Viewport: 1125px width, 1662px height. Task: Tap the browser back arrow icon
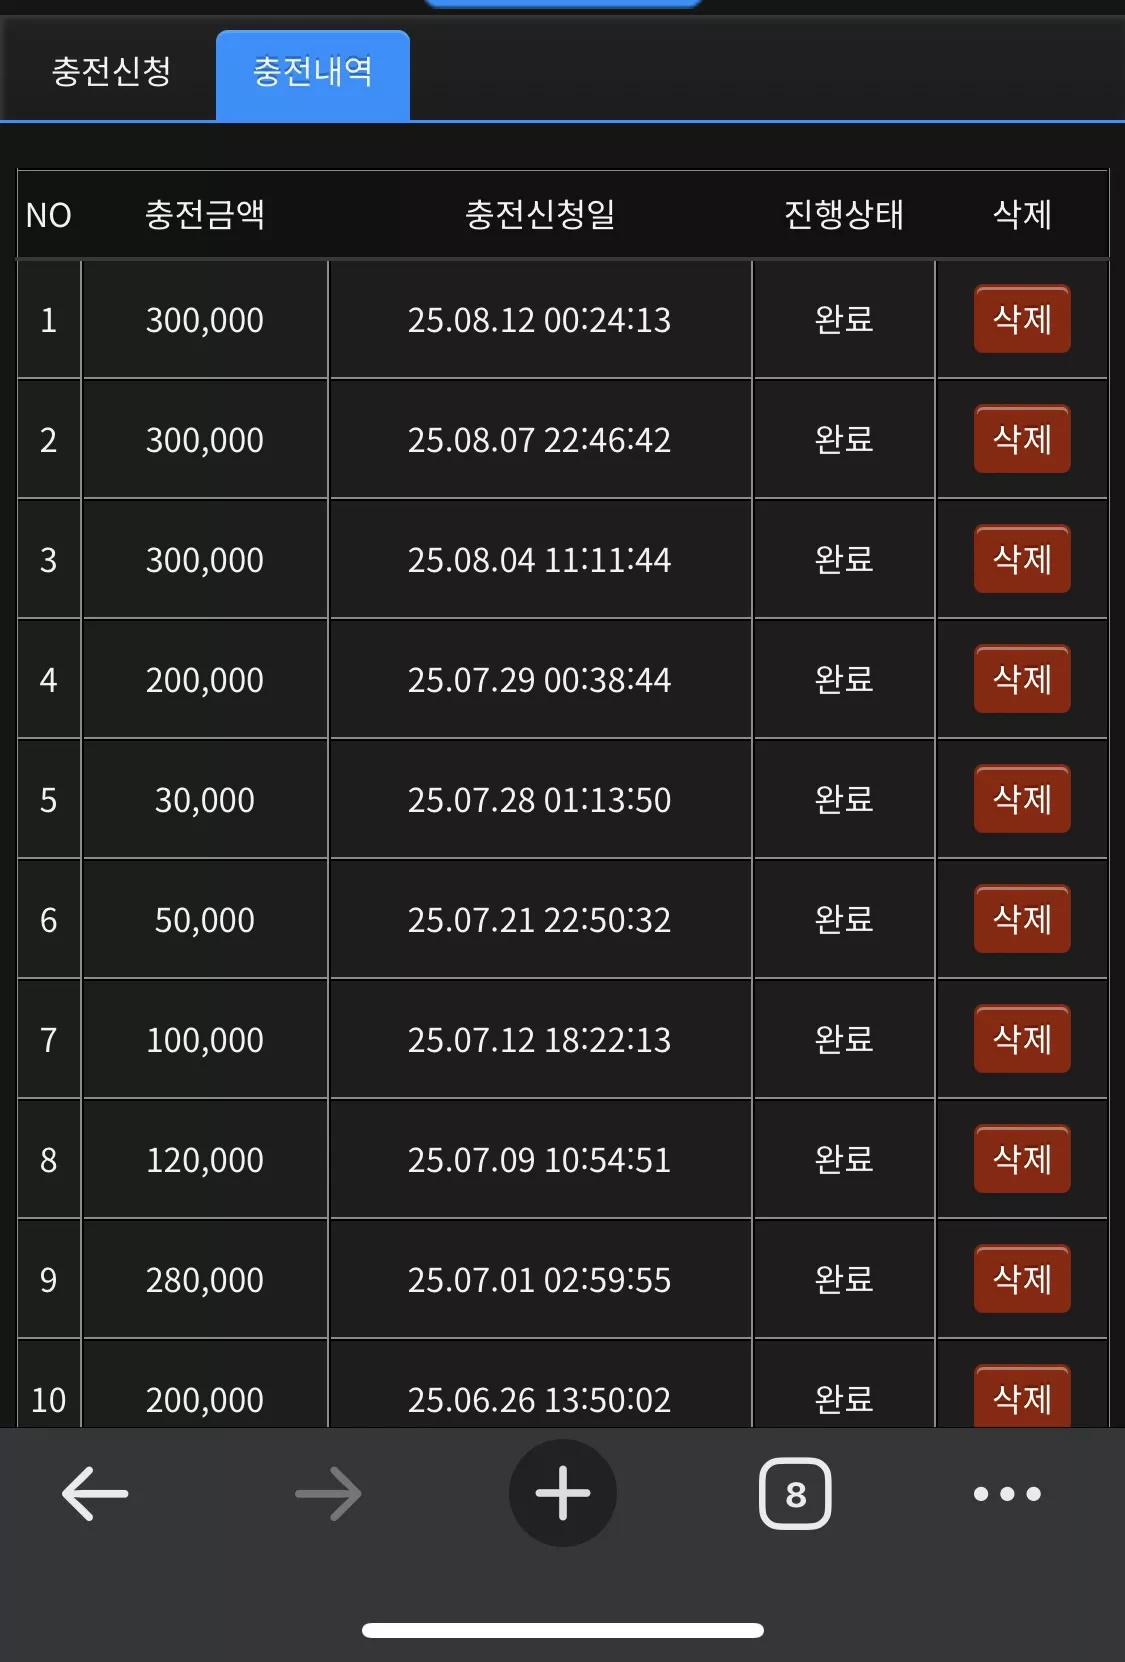[95, 1494]
